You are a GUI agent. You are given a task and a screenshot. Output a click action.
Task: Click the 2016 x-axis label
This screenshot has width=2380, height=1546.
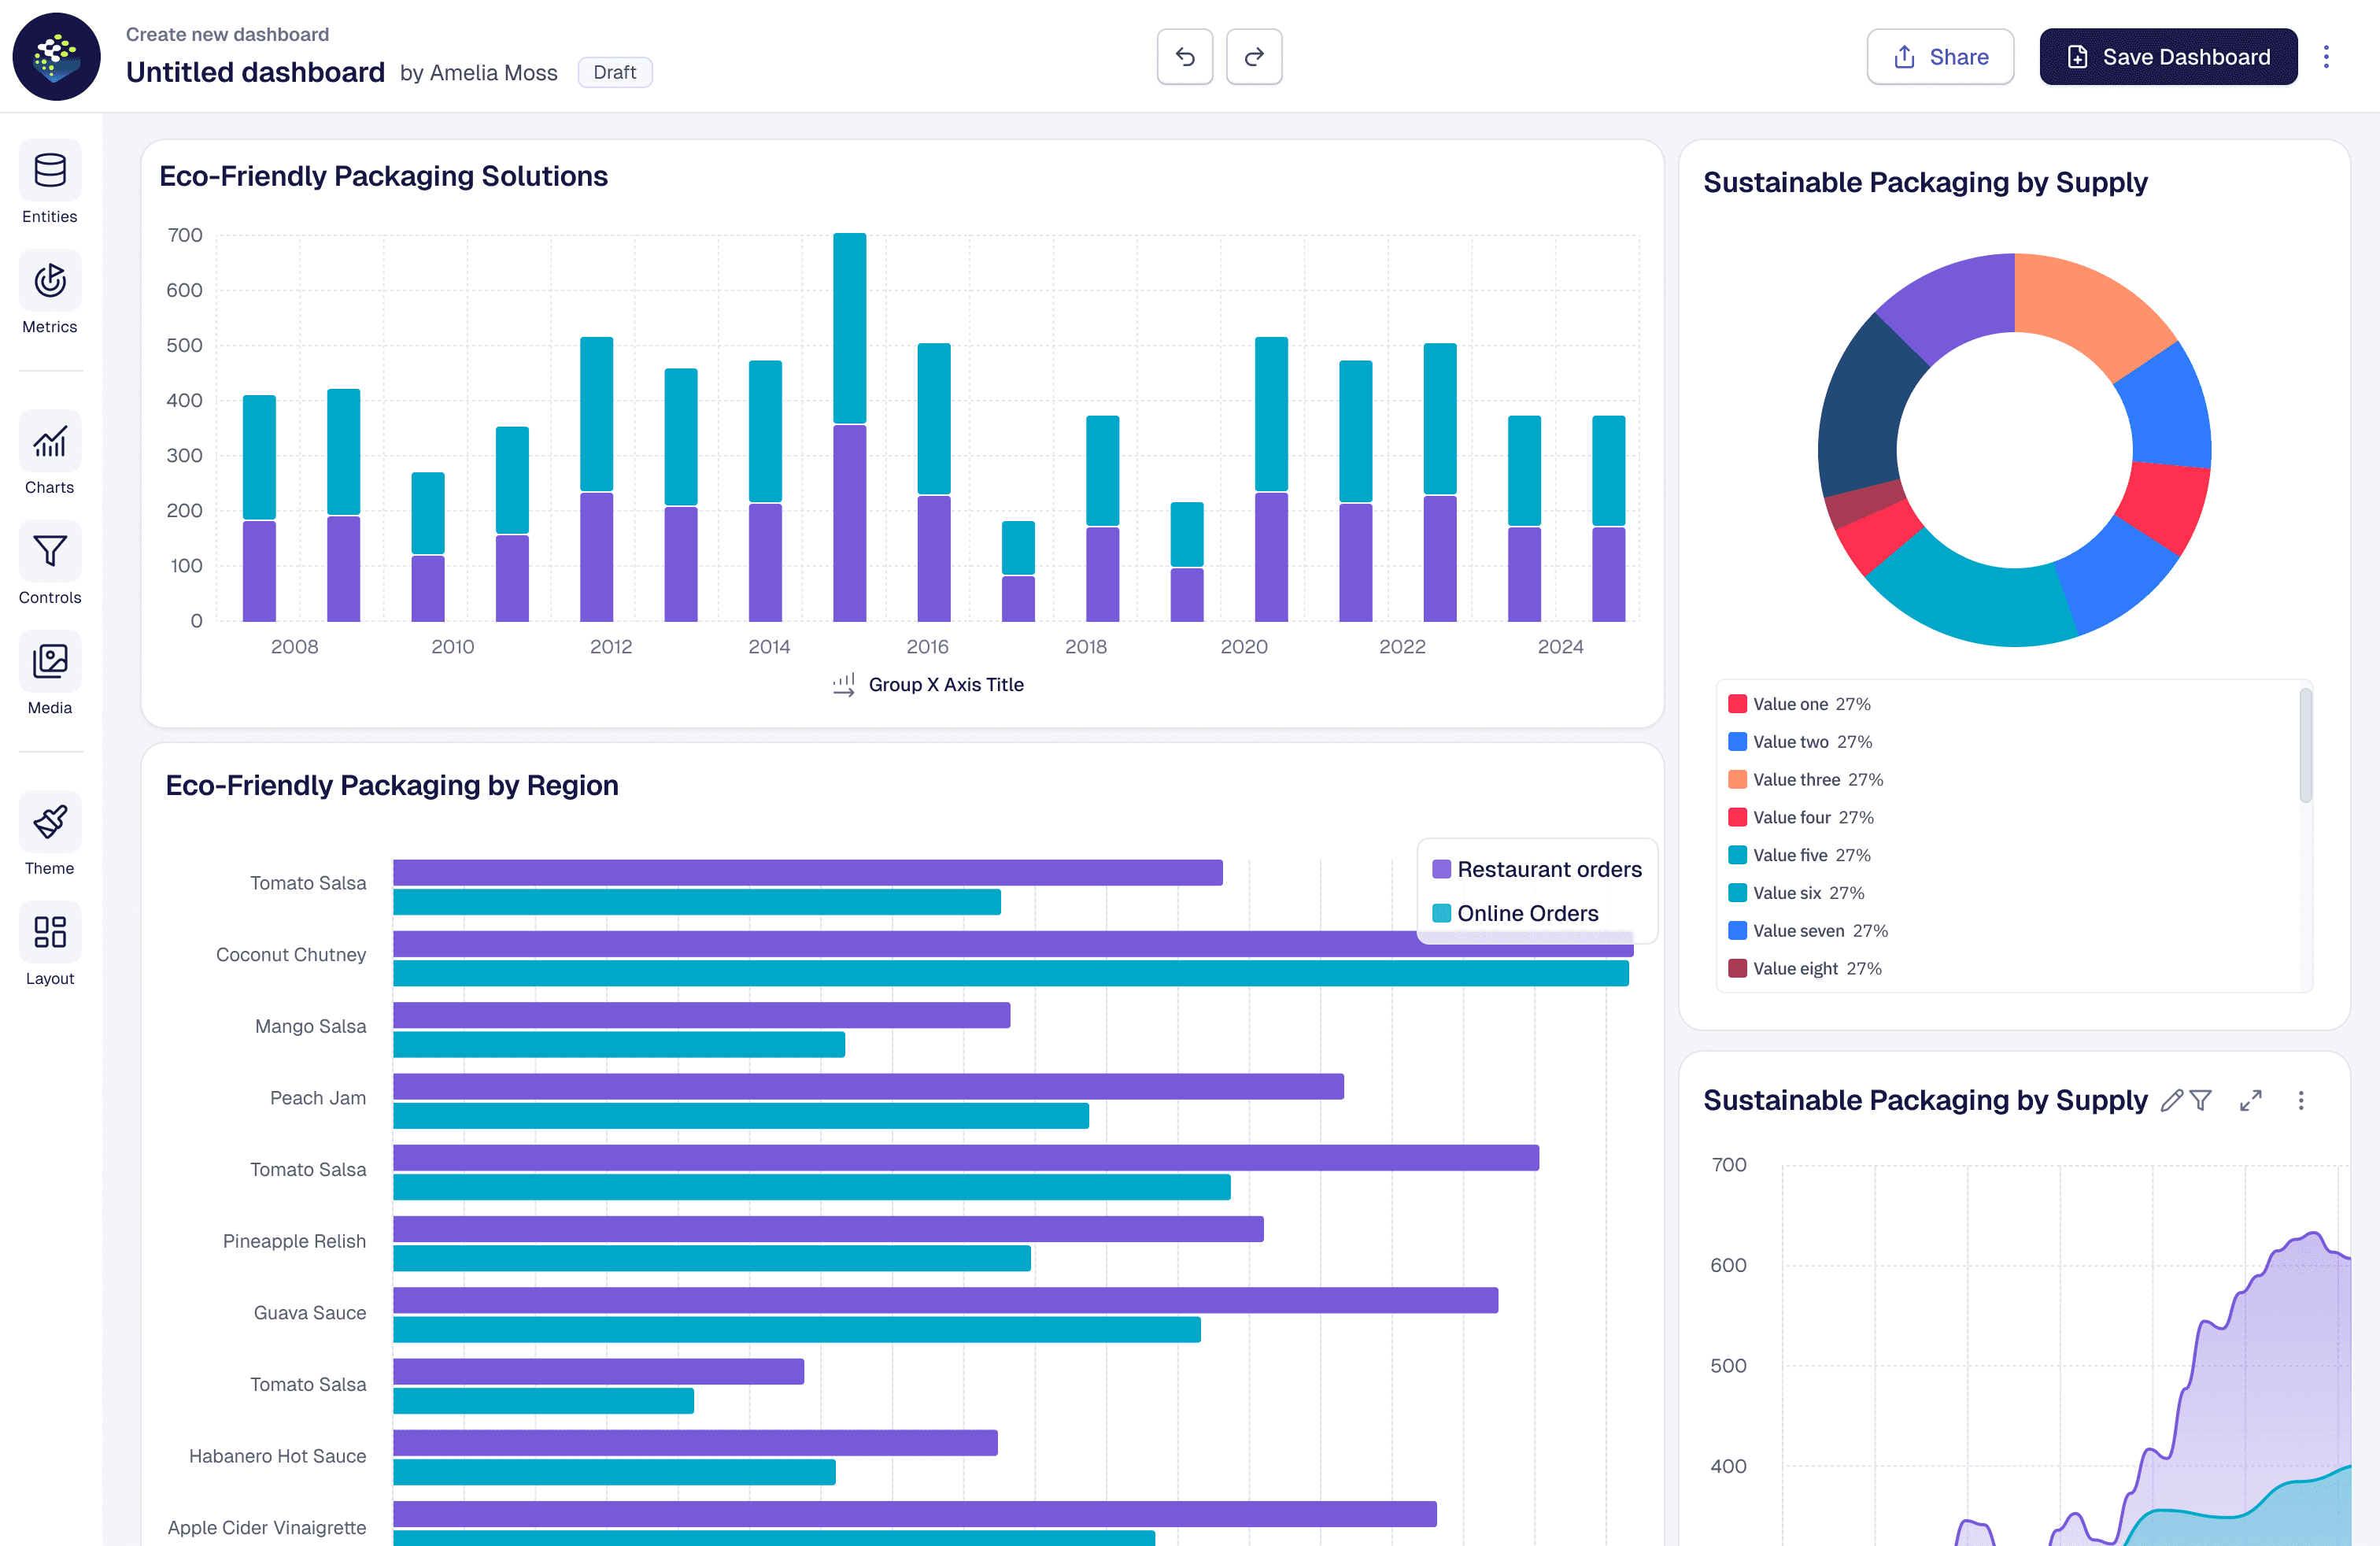click(x=927, y=647)
